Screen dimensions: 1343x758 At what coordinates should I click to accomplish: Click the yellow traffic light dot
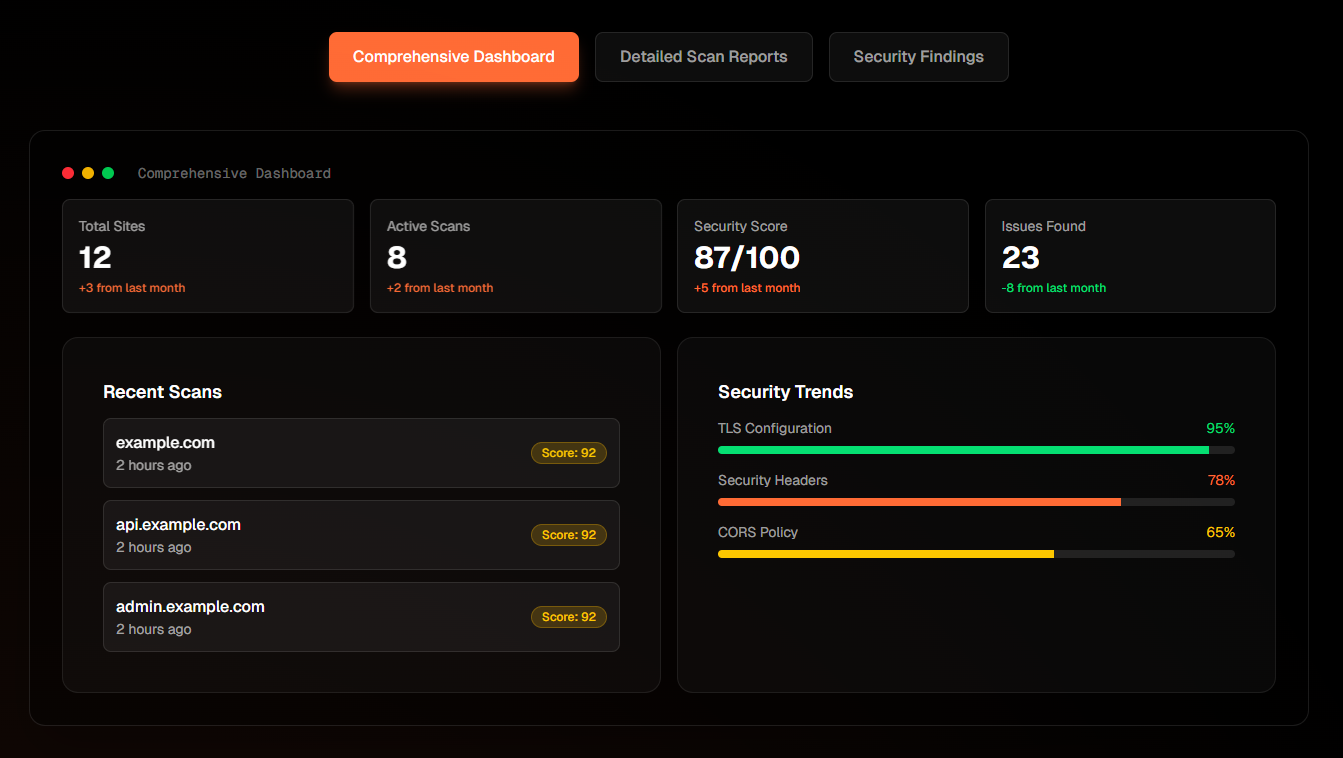point(87,172)
